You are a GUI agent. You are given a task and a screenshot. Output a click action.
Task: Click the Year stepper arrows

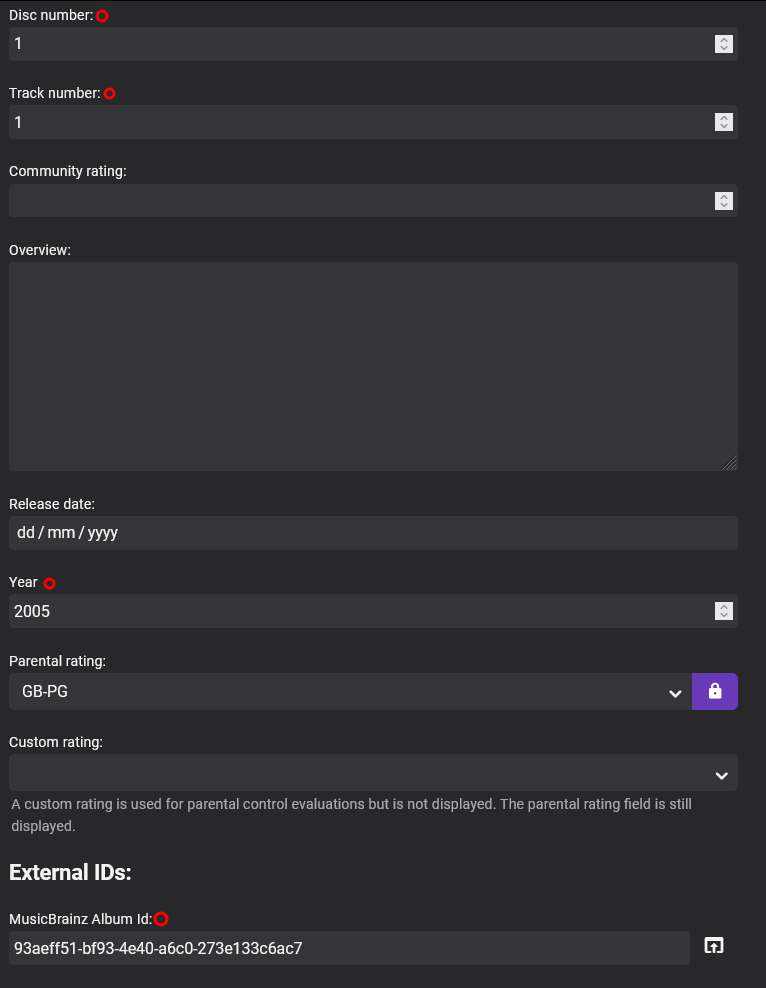[724, 611]
